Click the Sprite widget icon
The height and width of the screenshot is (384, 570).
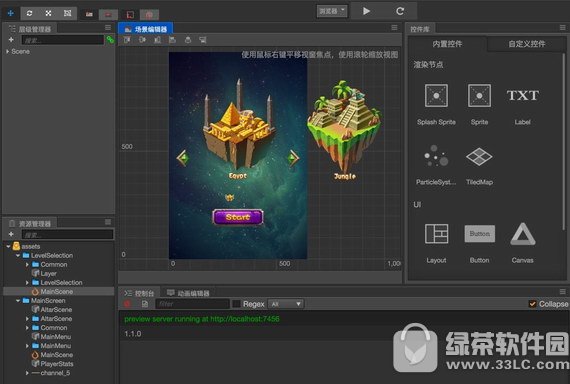pos(479,95)
